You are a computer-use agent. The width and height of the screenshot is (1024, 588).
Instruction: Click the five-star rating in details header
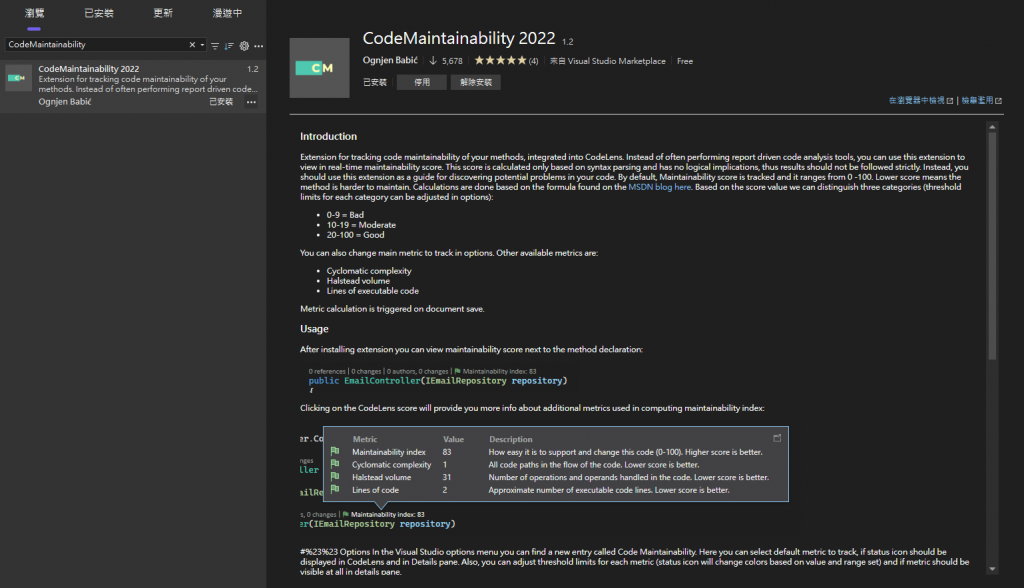coord(500,60)
